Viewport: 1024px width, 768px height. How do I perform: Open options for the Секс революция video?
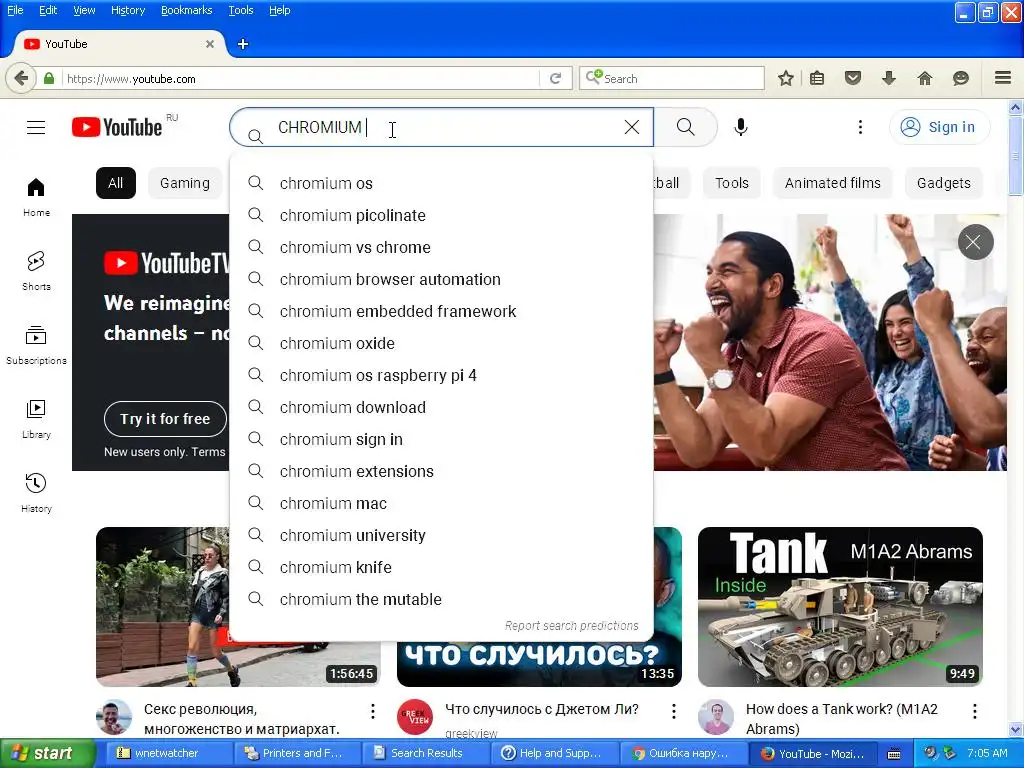pyautogui.click(x=372, y=711)
